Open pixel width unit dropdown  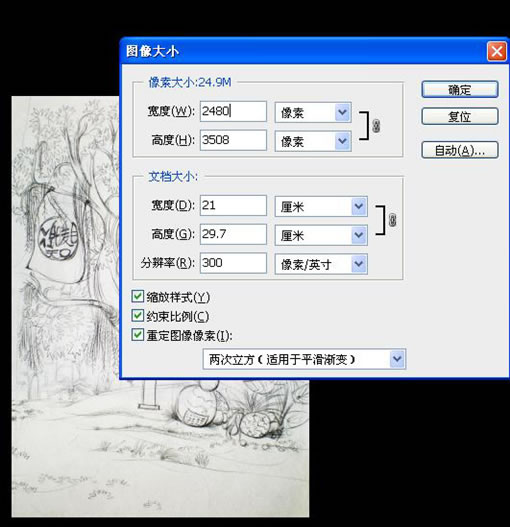(x=313, y=112)
